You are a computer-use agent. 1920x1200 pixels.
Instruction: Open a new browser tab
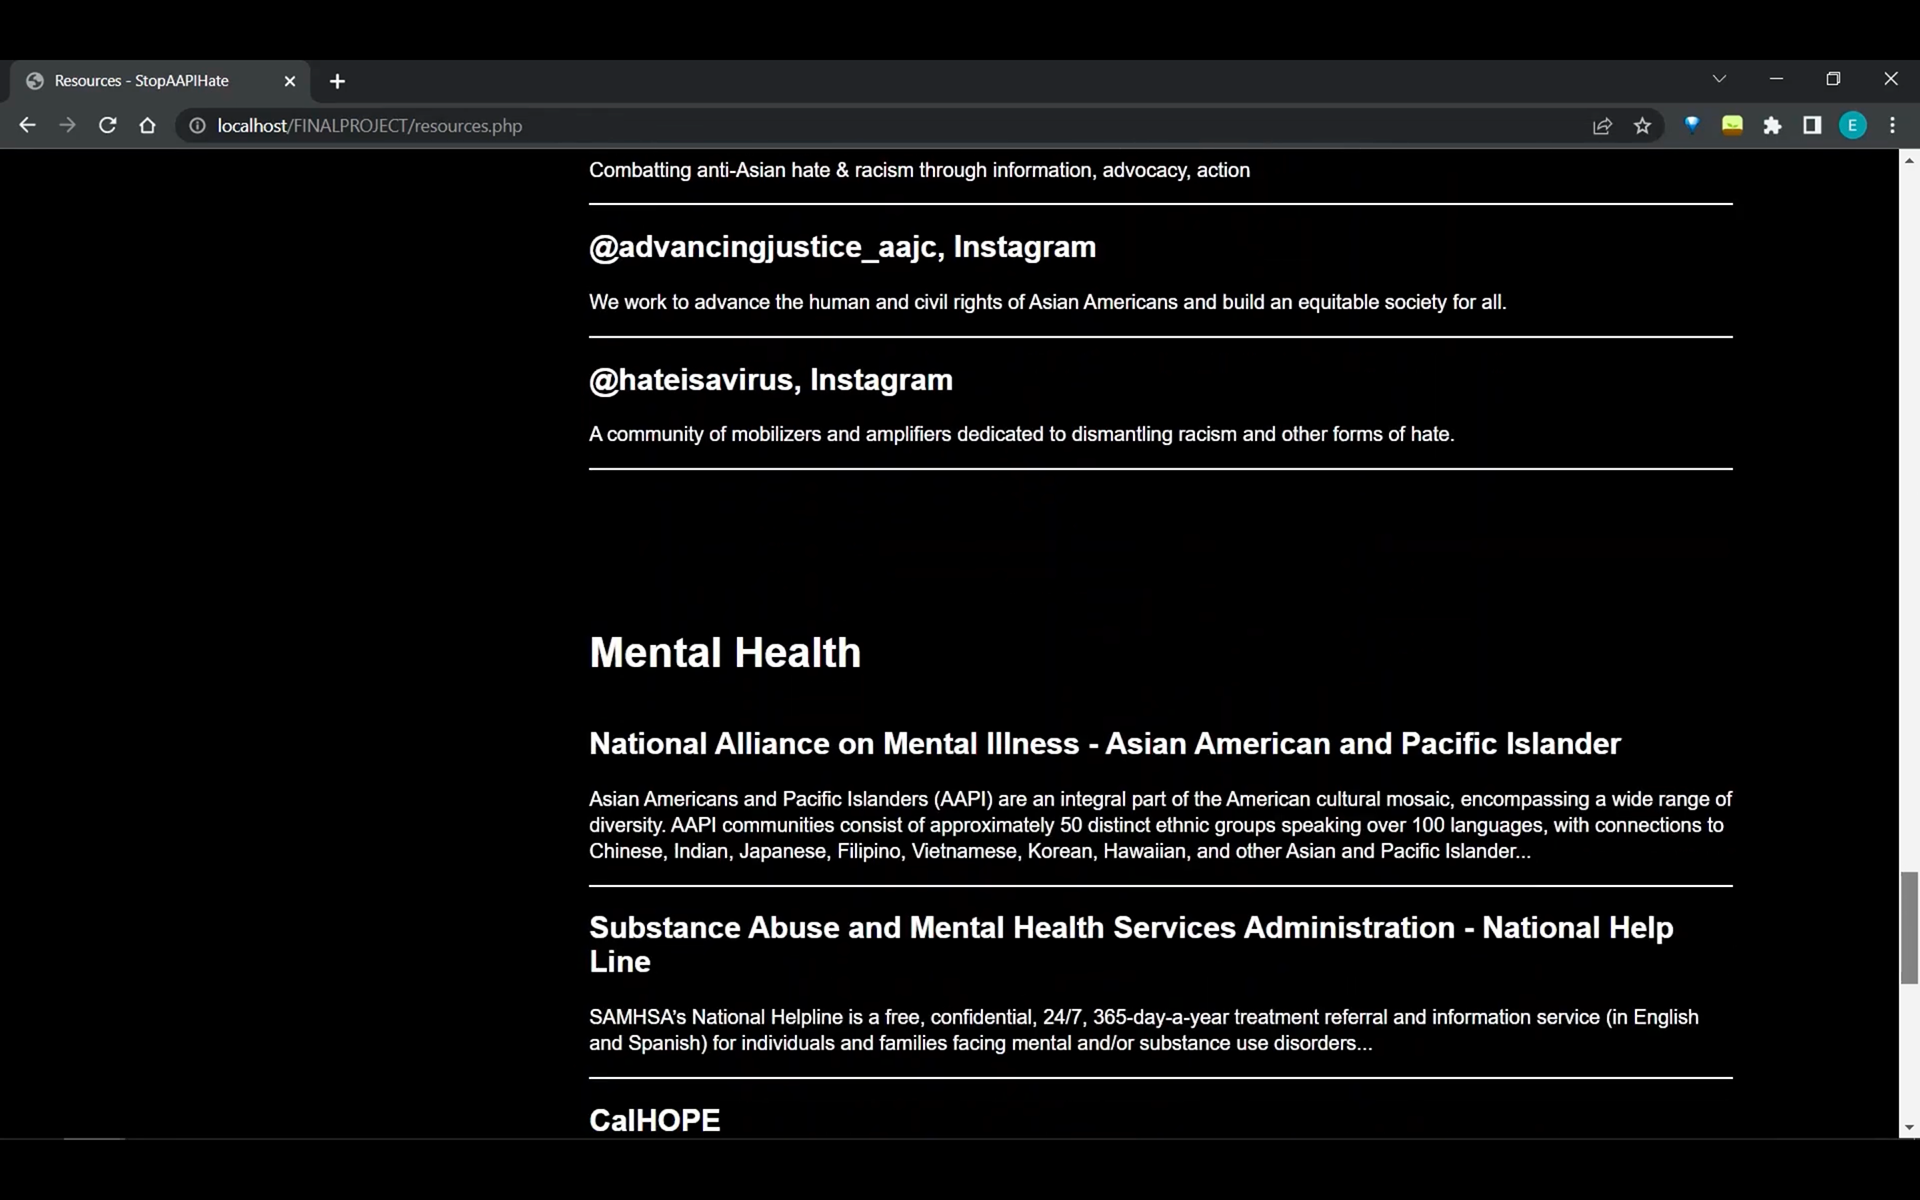pyautogui.click(x=337, y=81)
